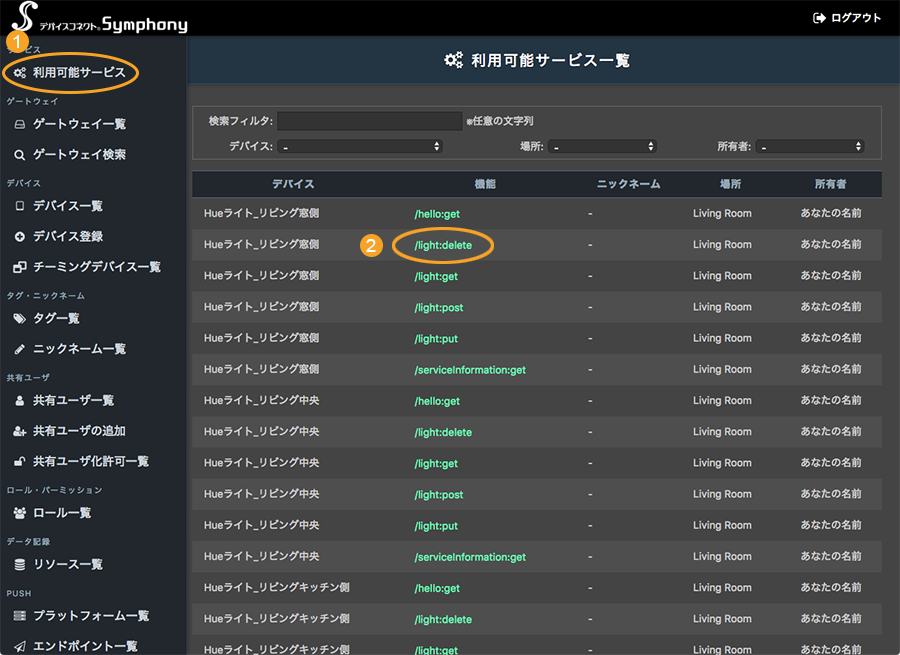Viewport: 900px width, 655px height.
Task: Open /light:get for Hueライト_リビング窓側
Action: pyautogui.click(x=436, y=277)
